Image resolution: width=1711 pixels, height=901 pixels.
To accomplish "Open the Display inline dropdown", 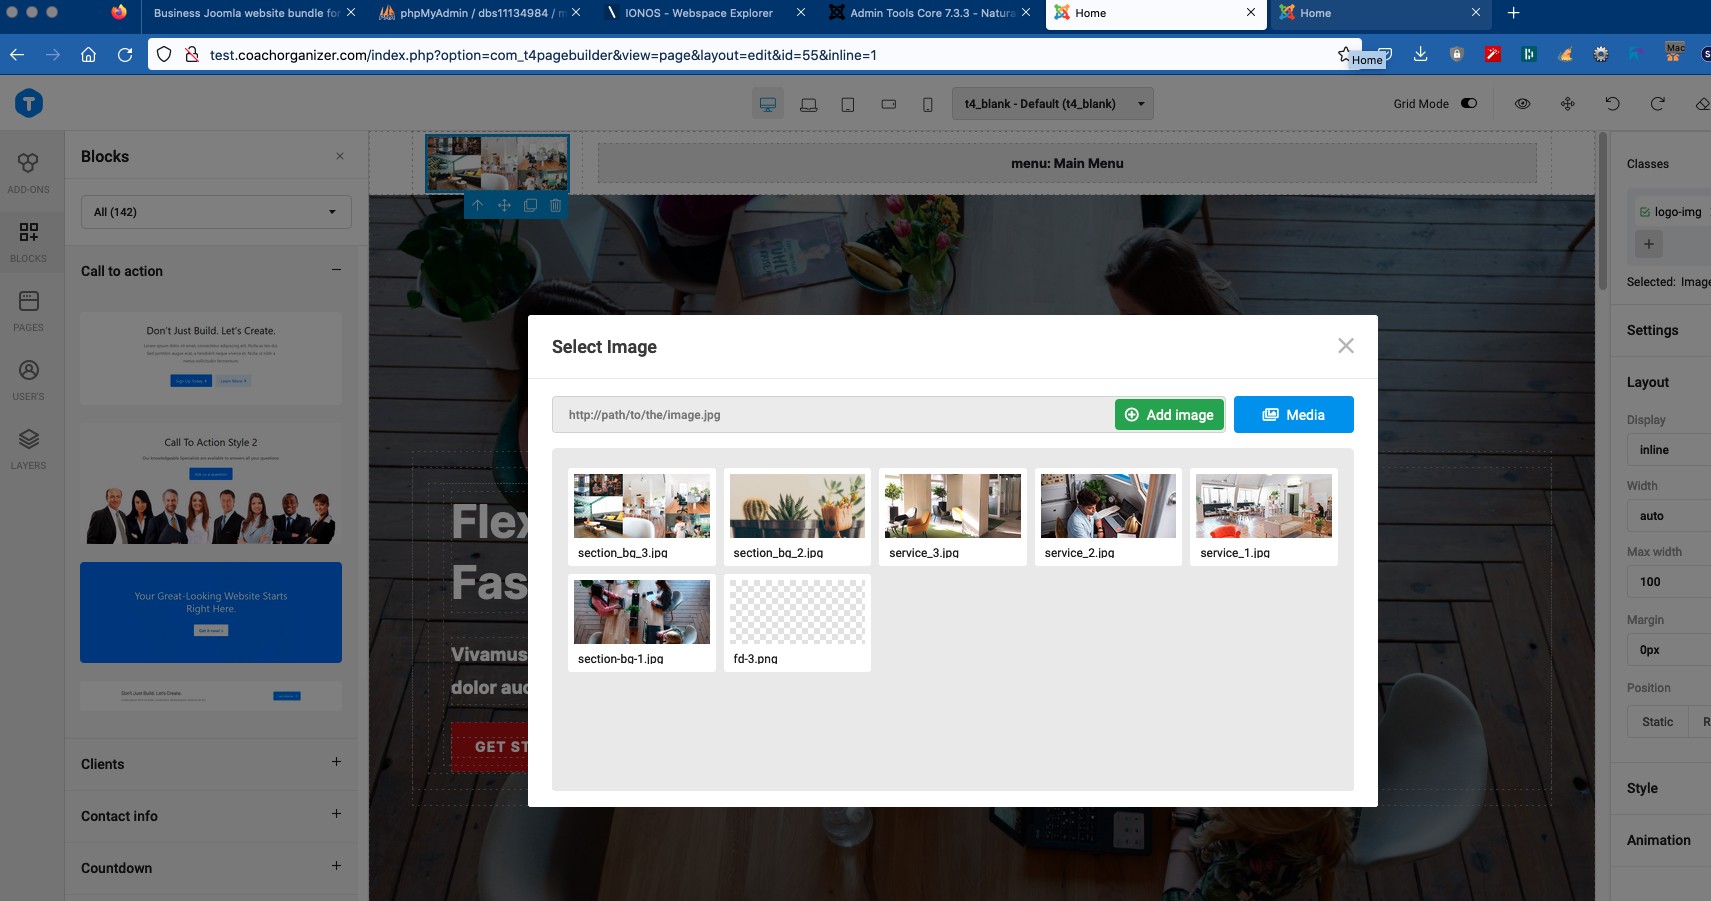I will click(x=1669, y=450).
